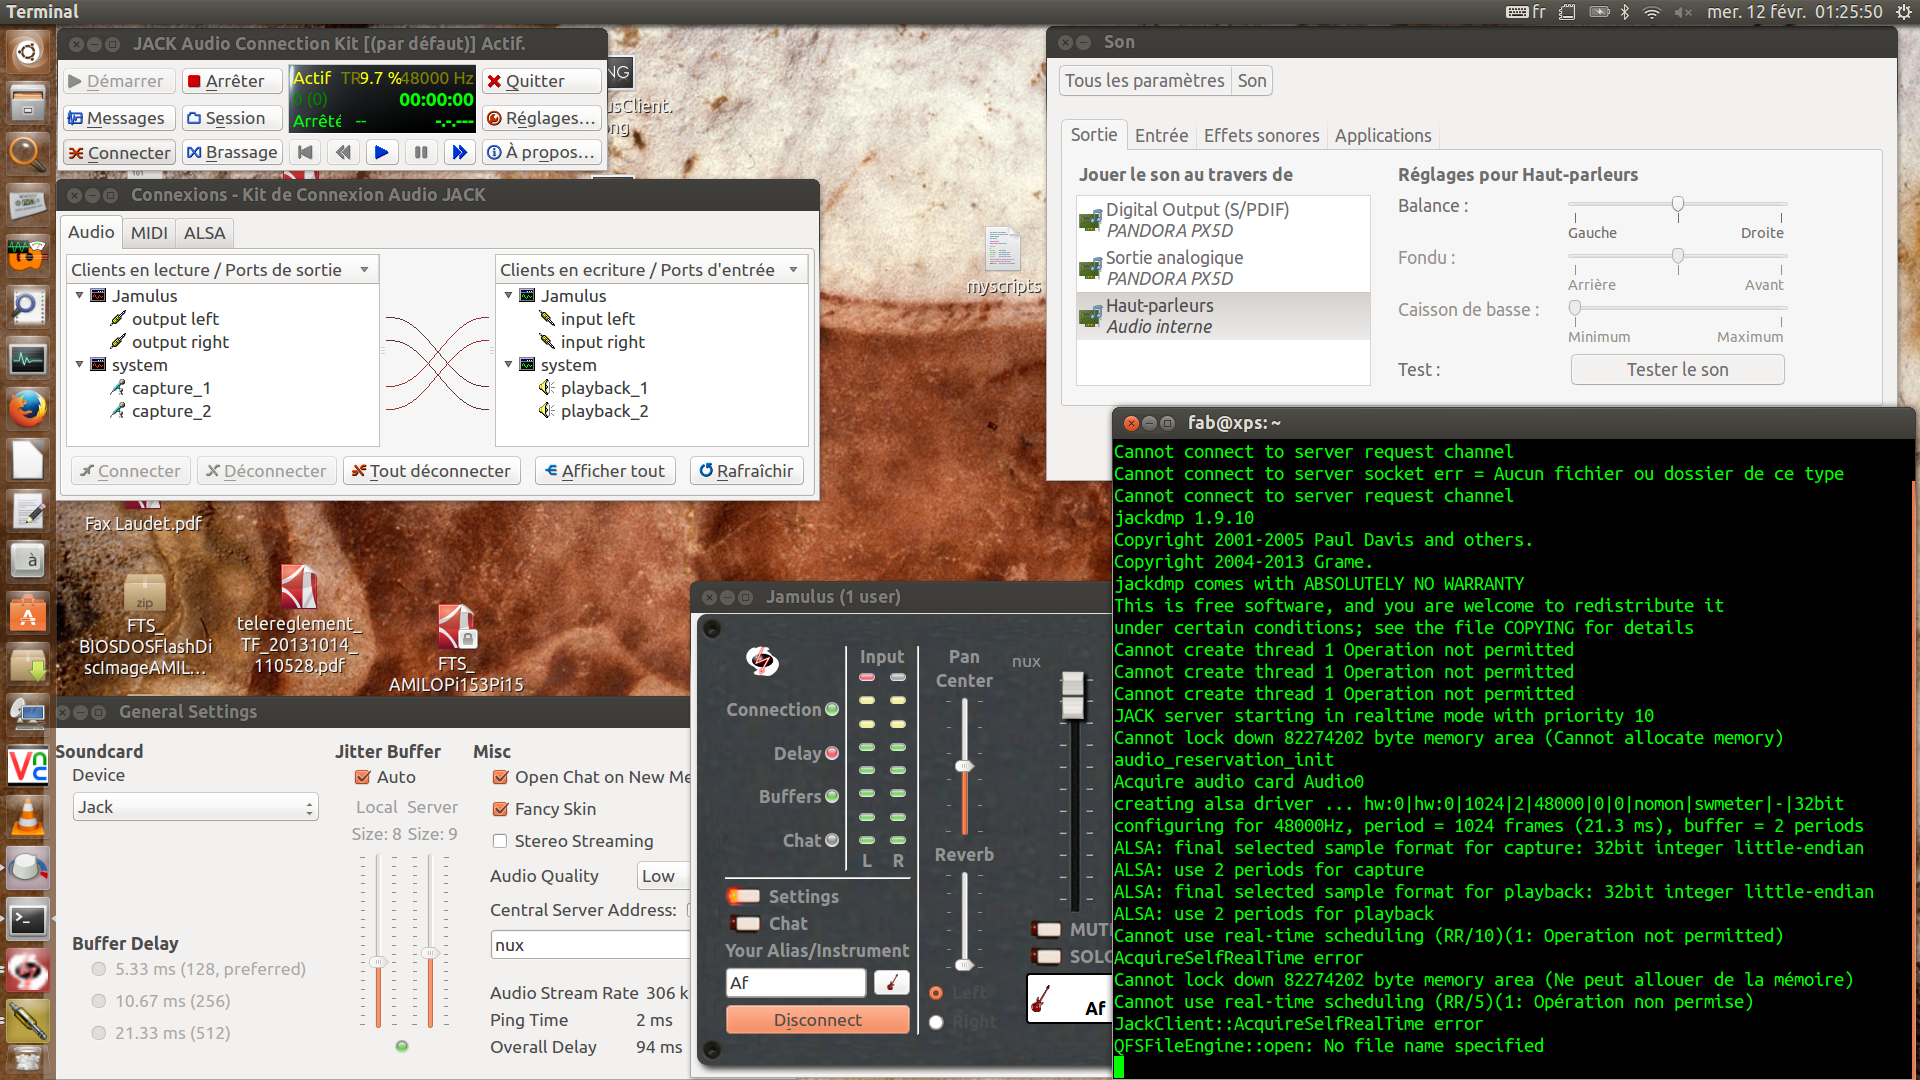Launch VLC from the dock
Screen dimensions: 1920x1080
point(27,818)
